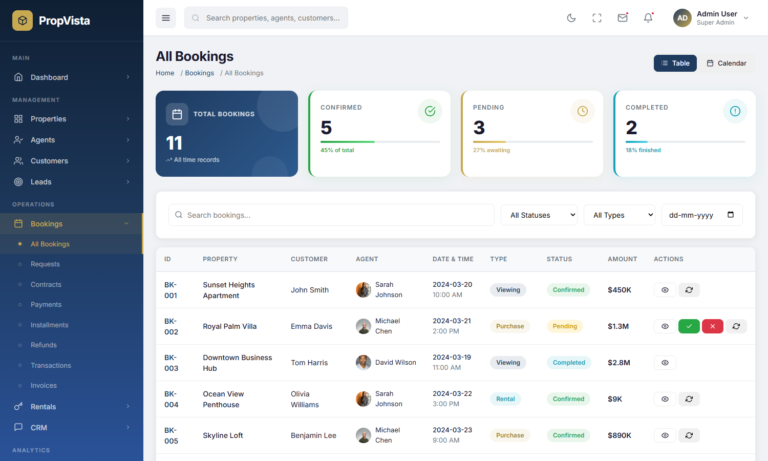Switch to Table view
The image size is (768, 461).
point(675,63)
